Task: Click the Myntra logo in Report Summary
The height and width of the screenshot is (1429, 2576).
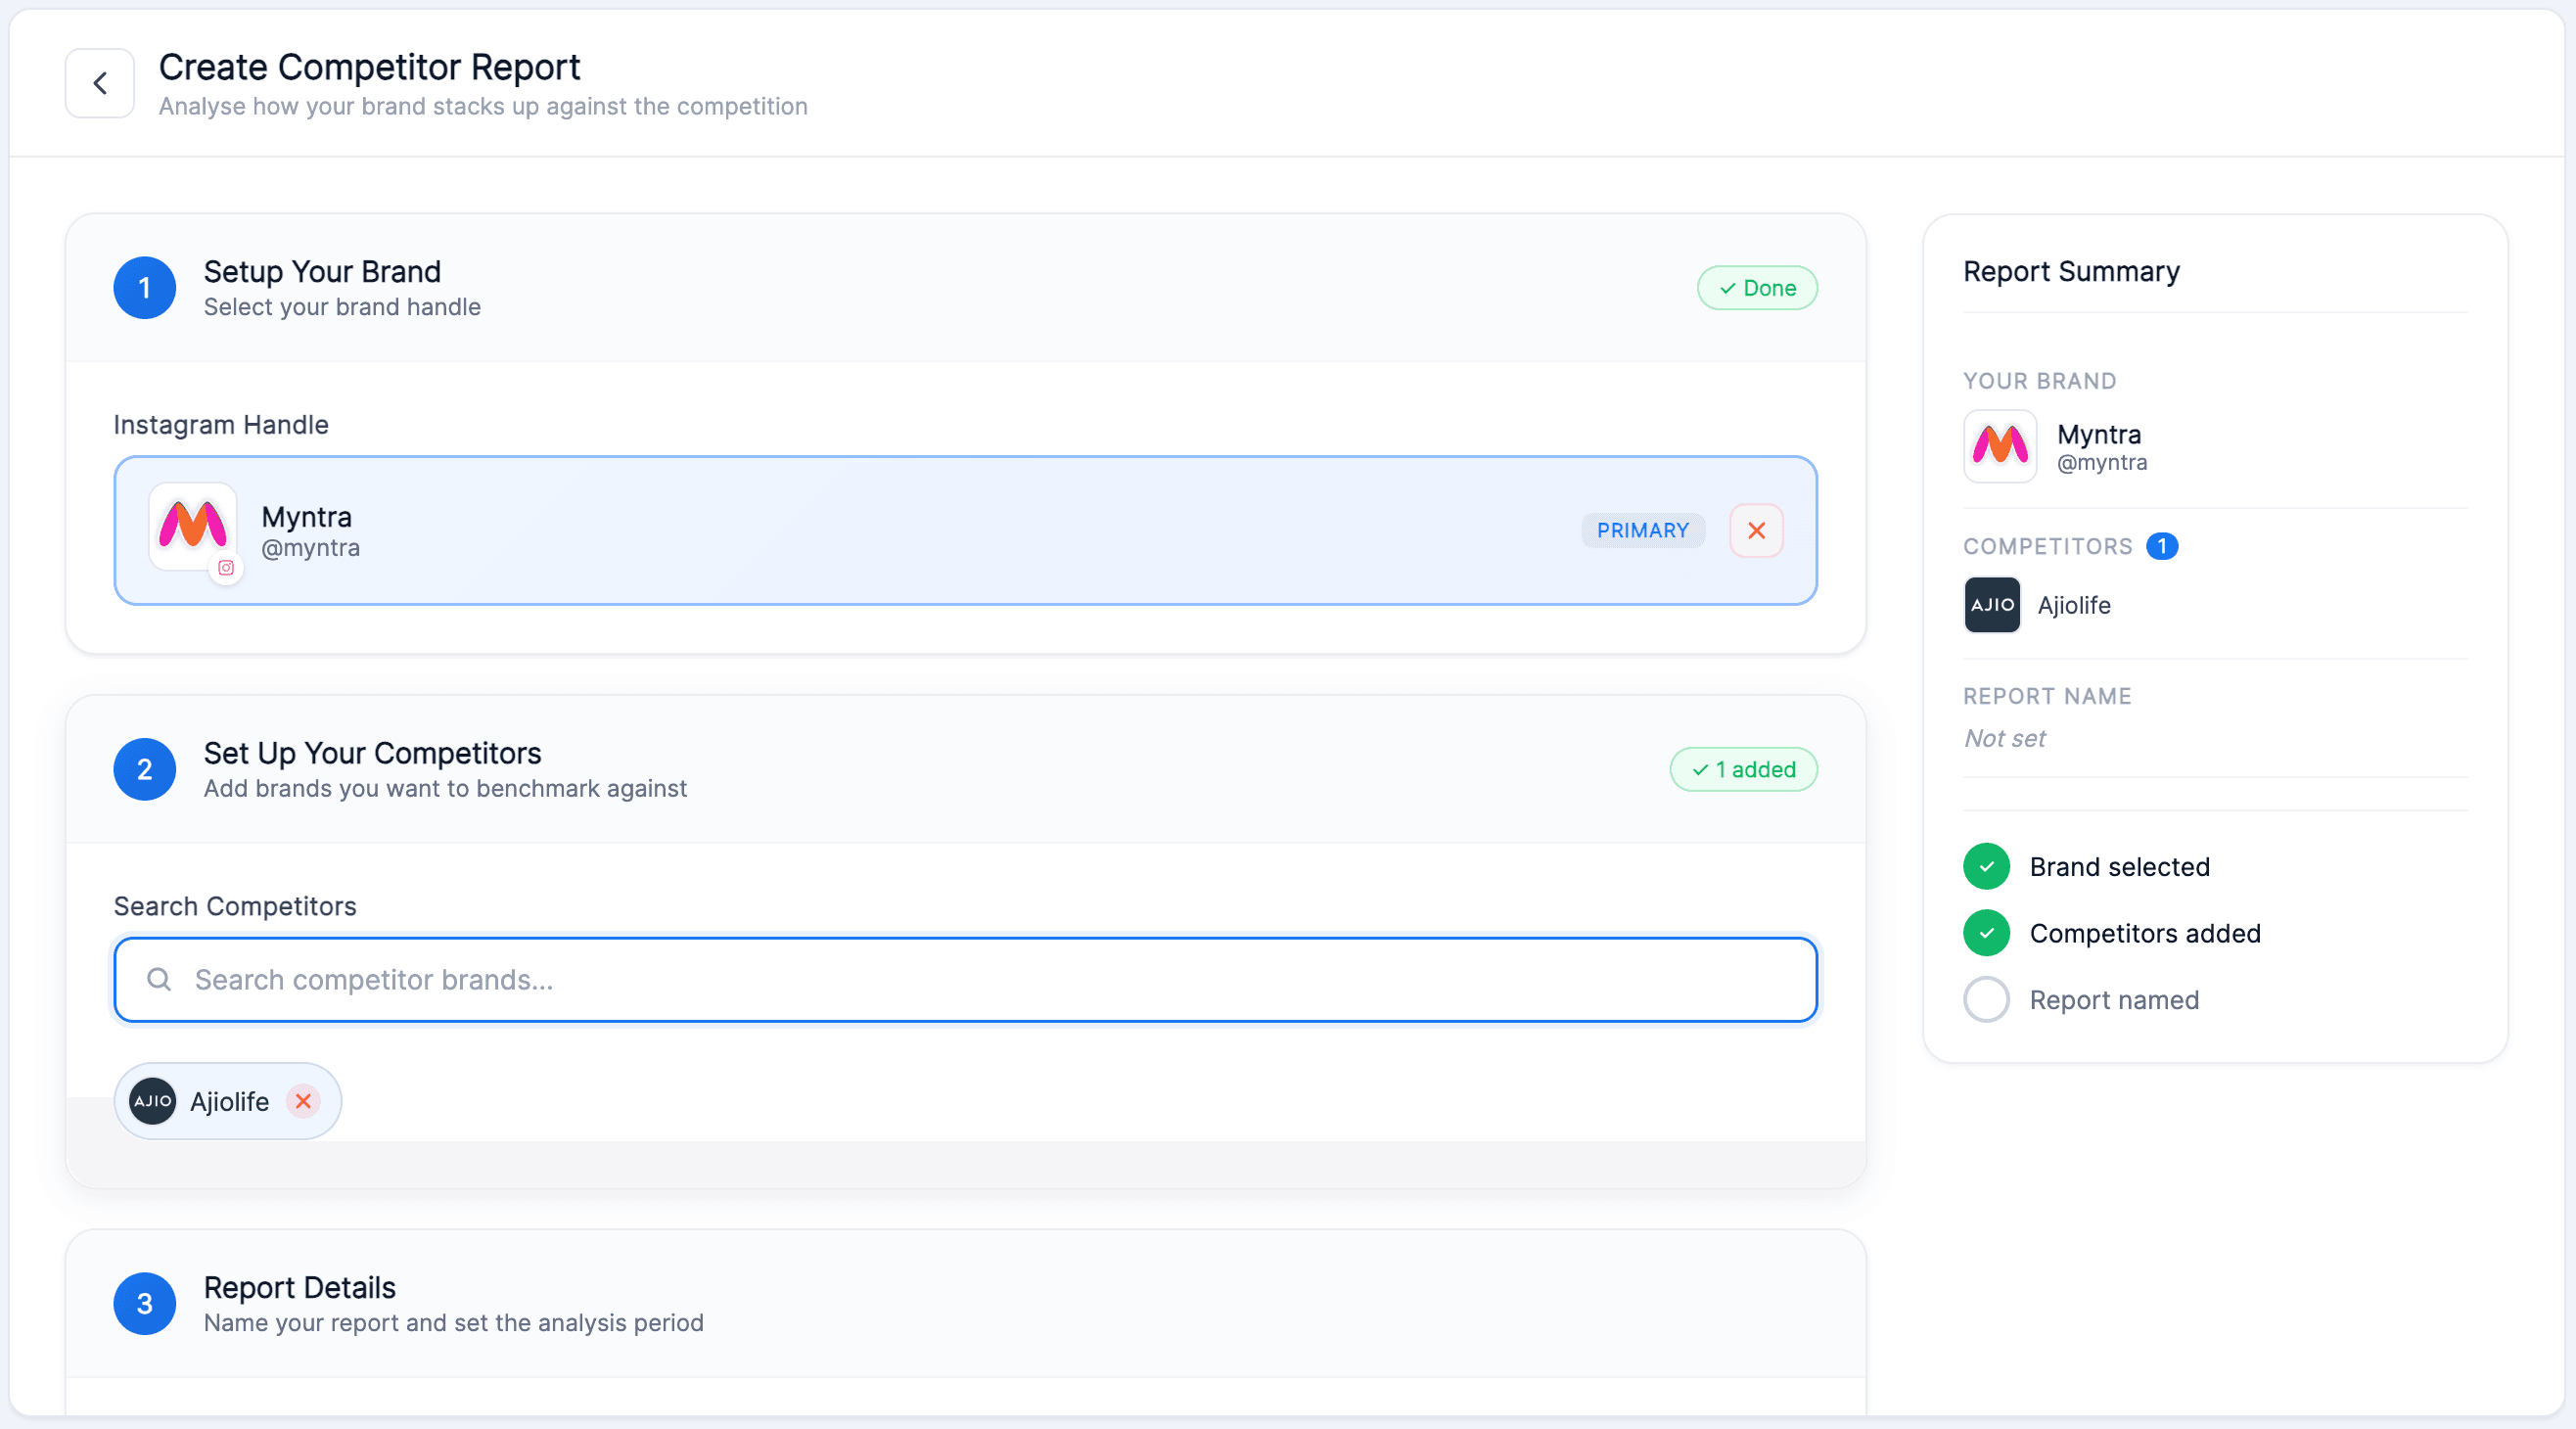Action: point(2000,446)
